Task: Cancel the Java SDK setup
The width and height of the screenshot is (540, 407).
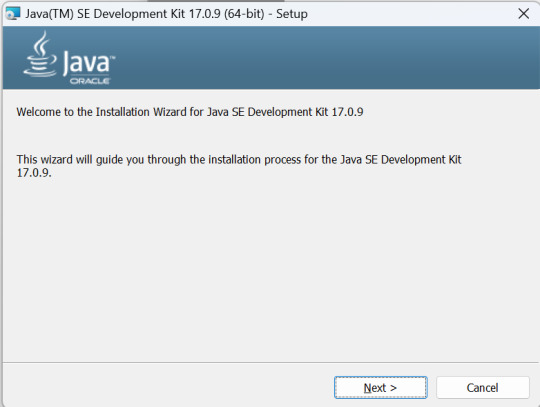Action: click(482, 388)
